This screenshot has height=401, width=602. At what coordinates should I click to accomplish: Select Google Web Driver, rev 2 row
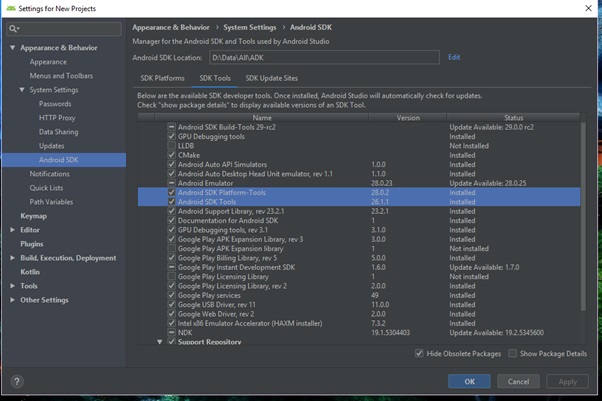[x=359, y=314]
